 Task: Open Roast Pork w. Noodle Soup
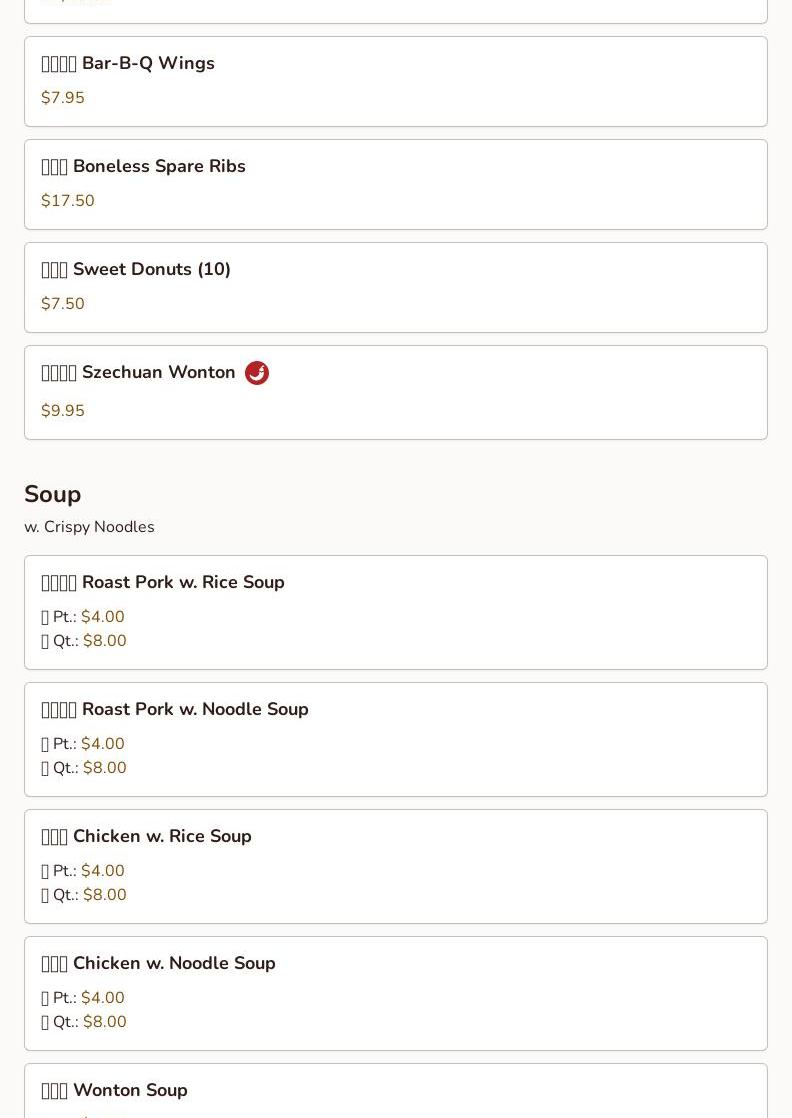pos(175,710)
